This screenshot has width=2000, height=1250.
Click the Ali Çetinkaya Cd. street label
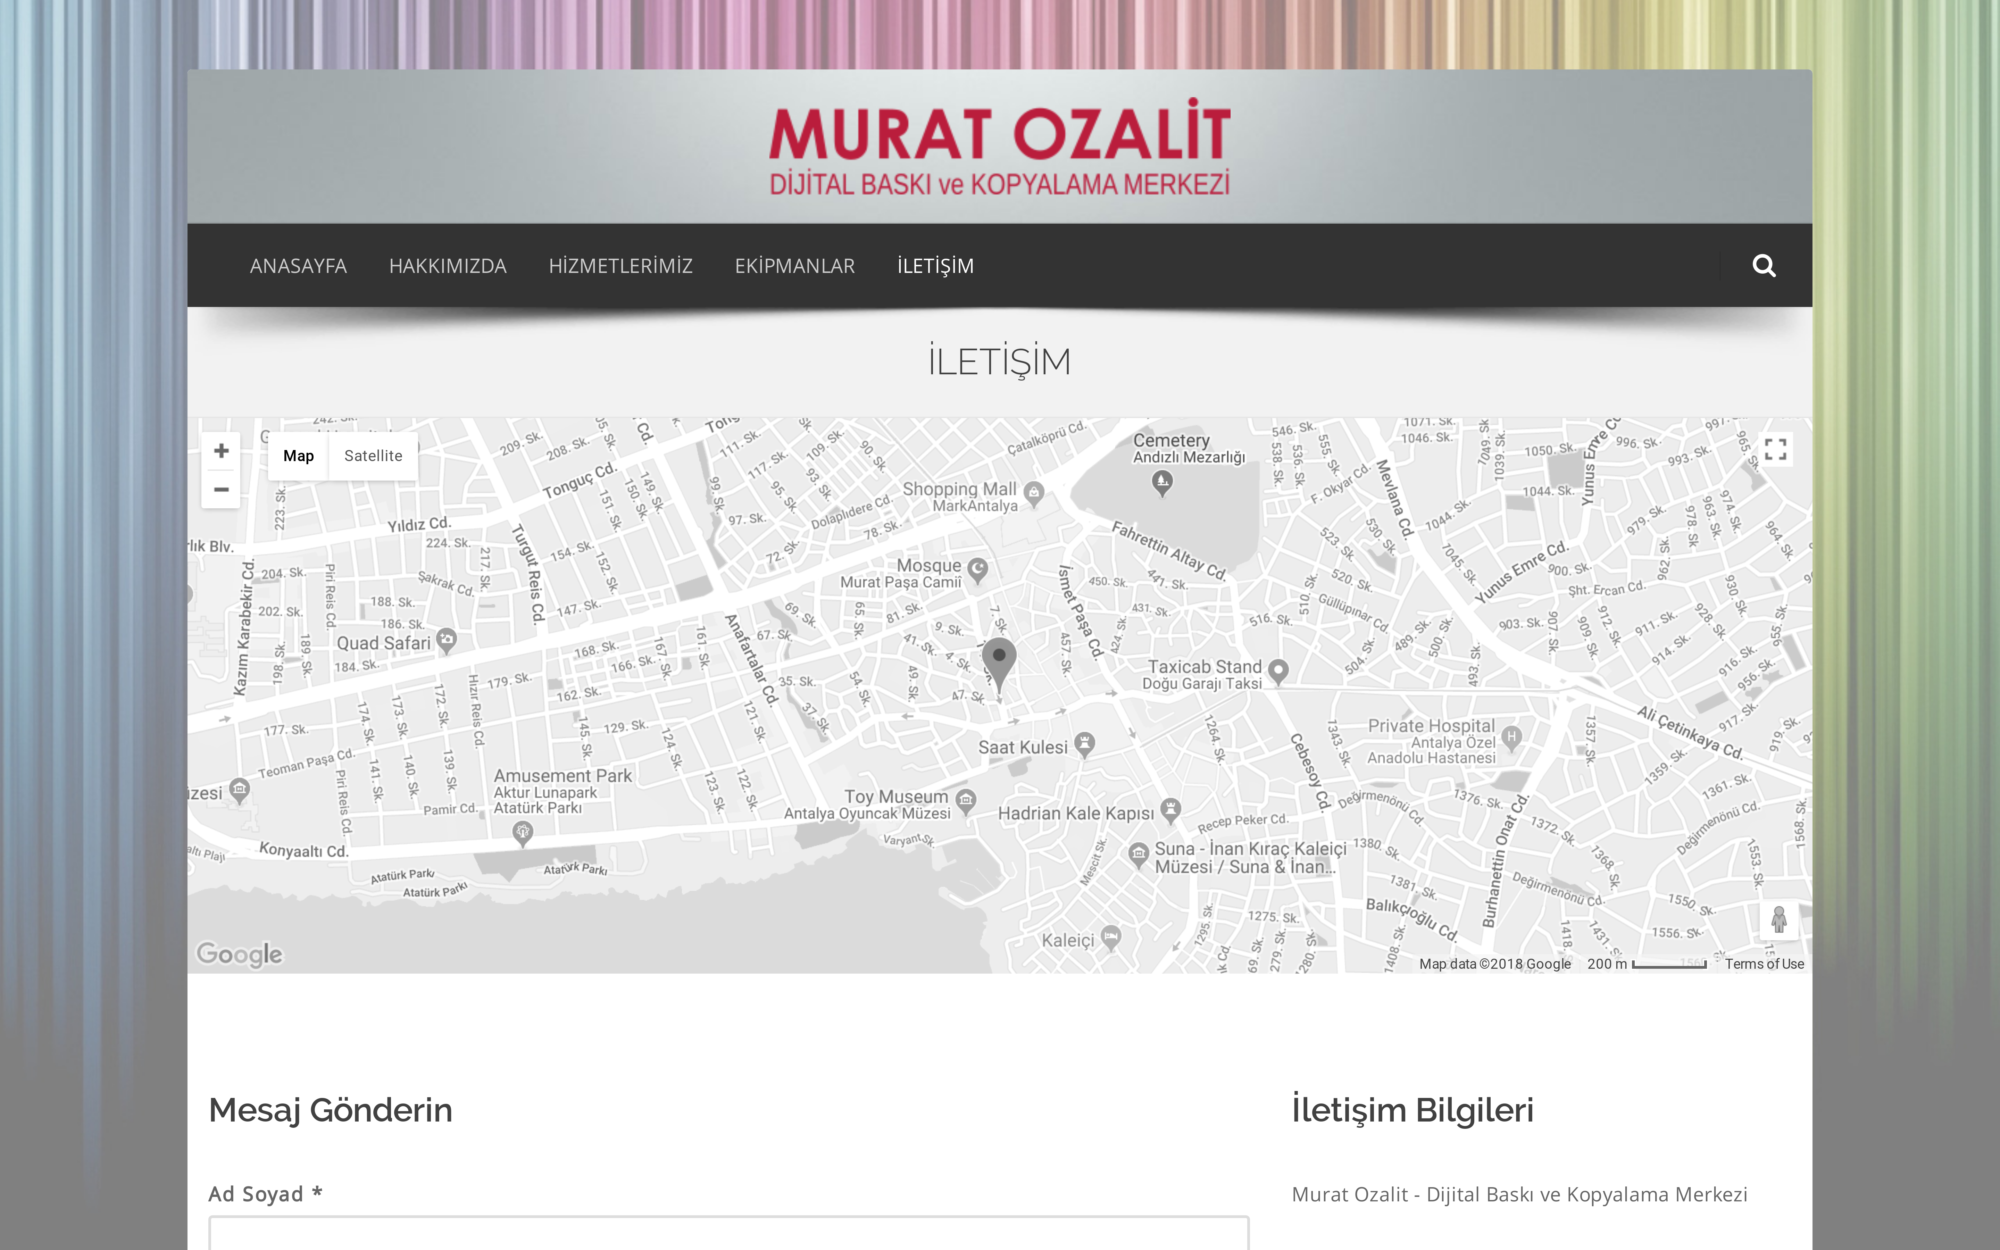point(1691,732)
